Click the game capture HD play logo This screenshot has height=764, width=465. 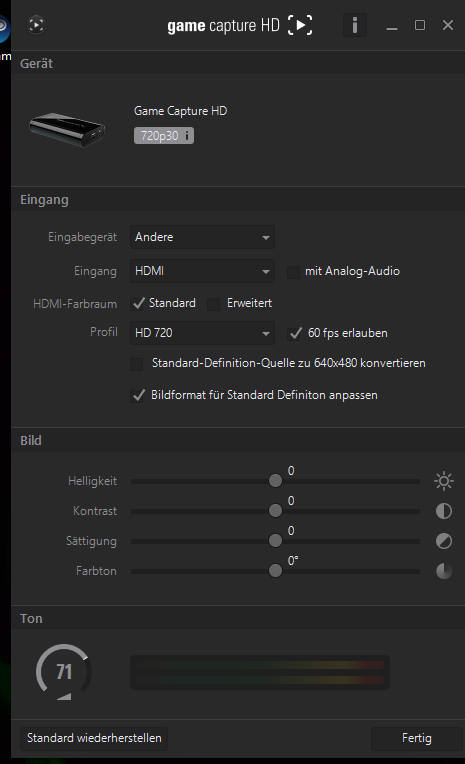[x=300, y=25]
